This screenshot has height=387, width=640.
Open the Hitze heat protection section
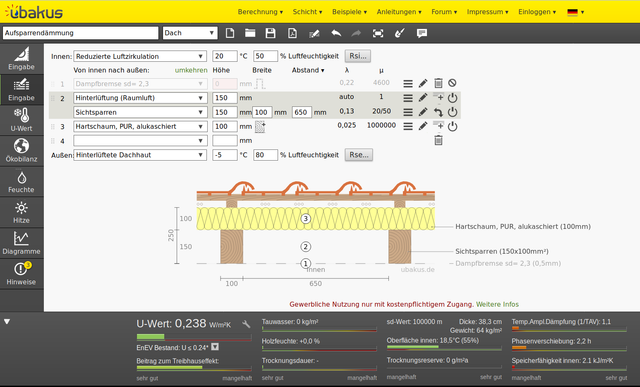(22, 212)
